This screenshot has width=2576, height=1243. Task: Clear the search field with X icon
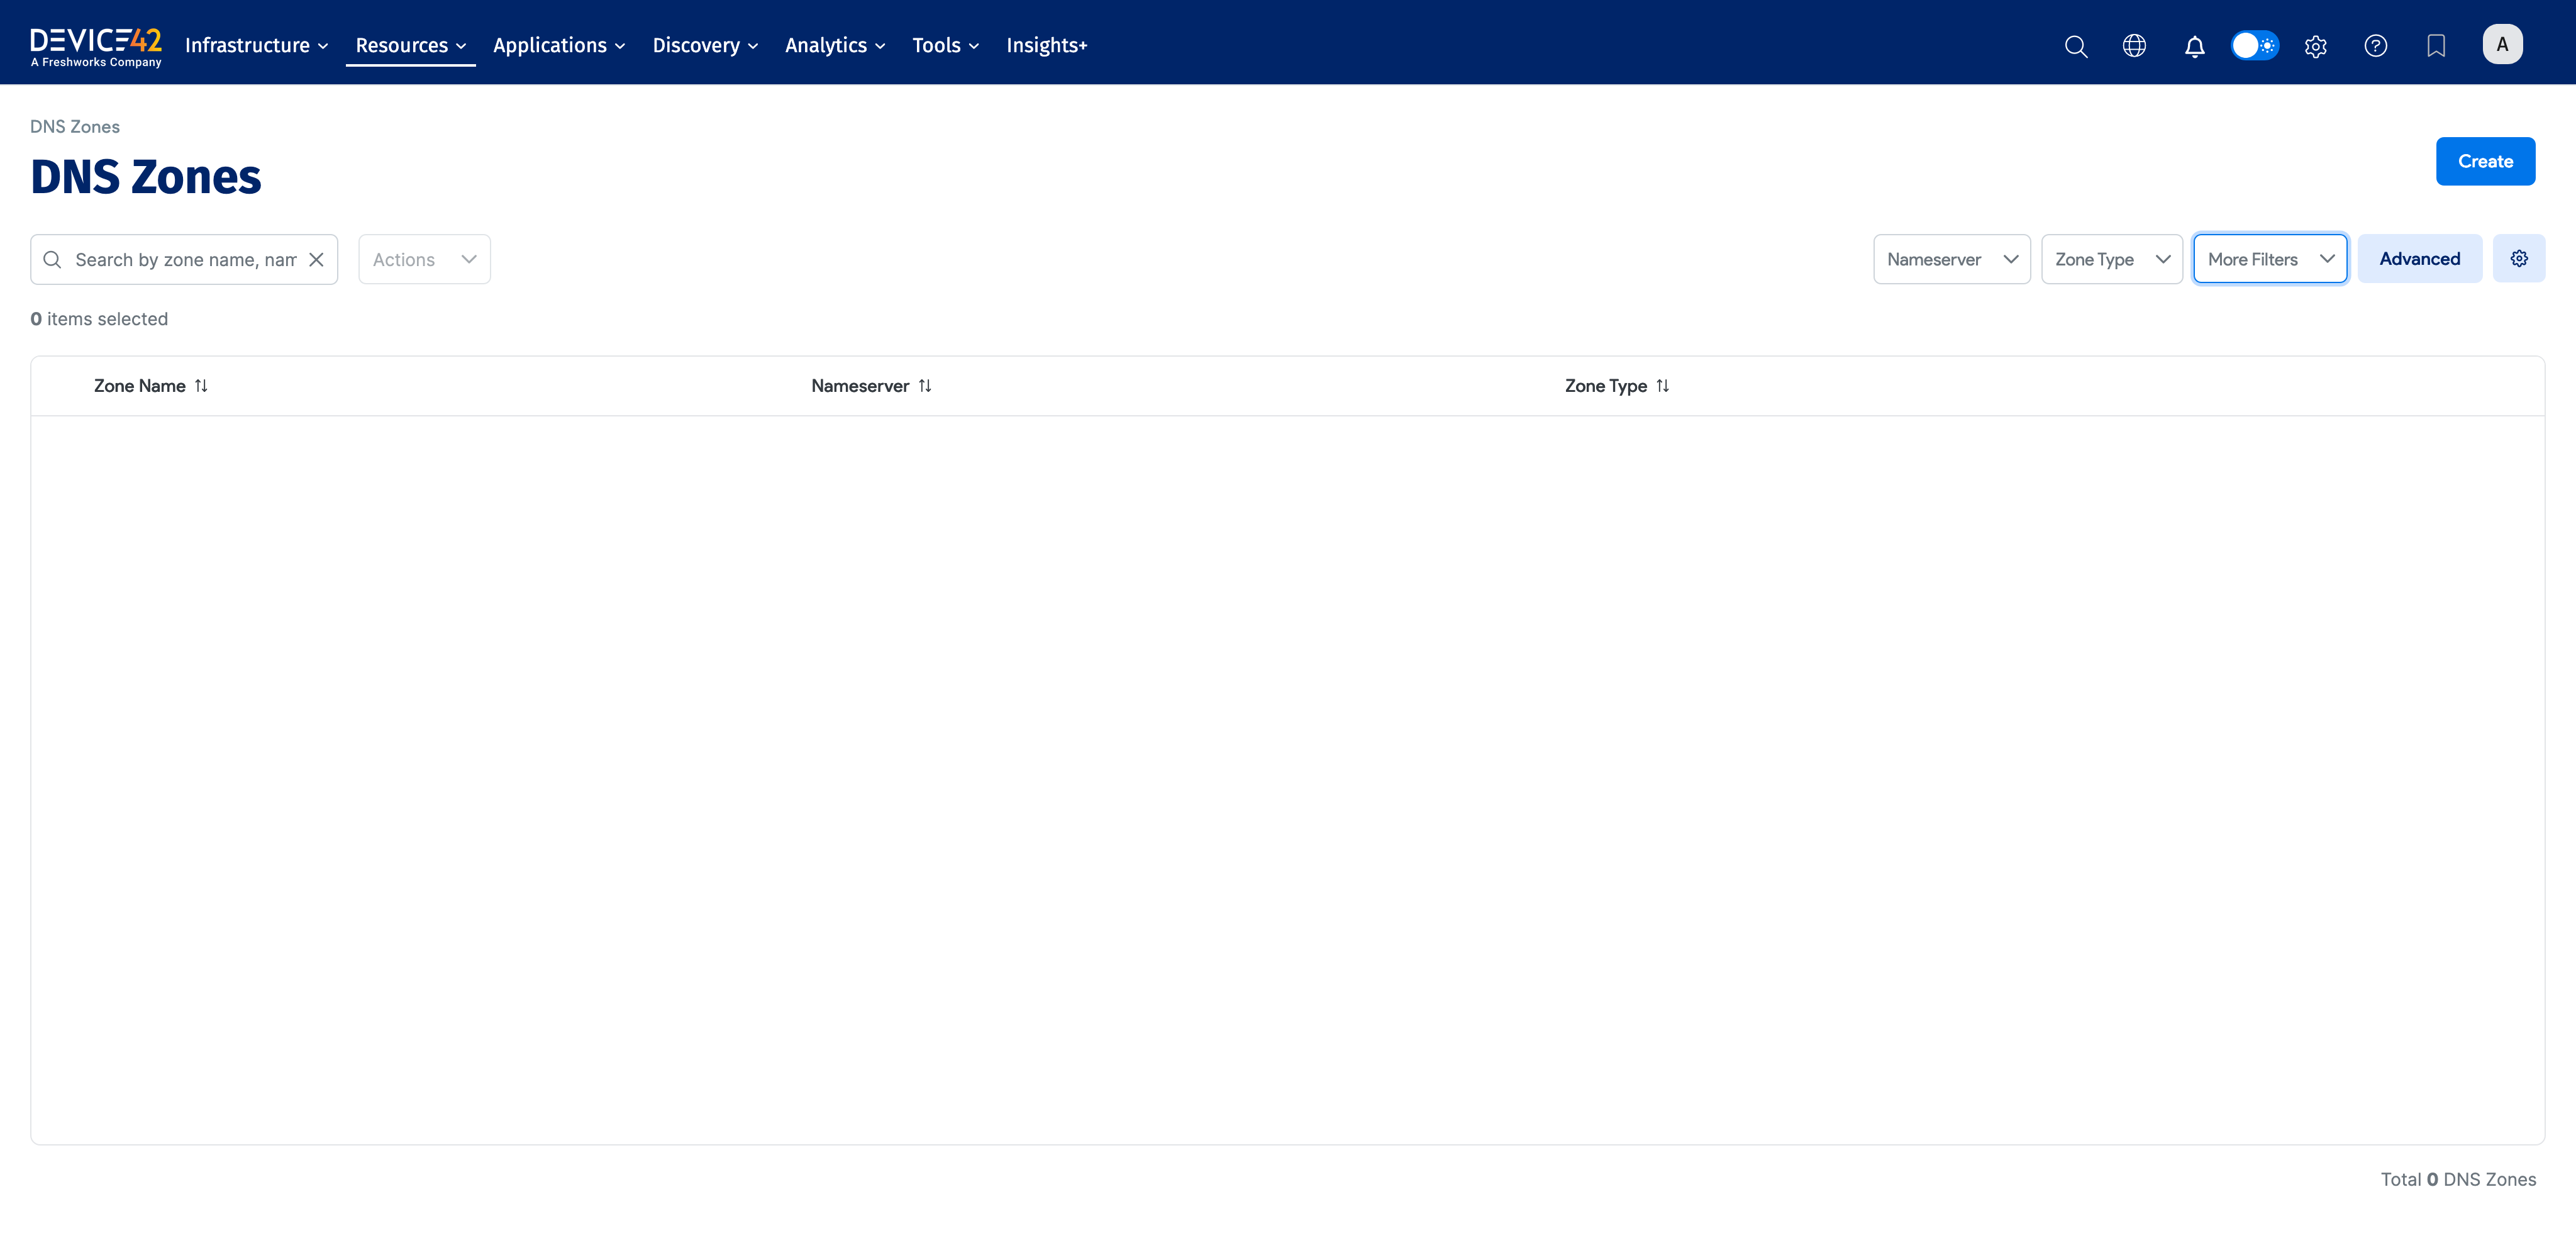[x=316, y=259]
